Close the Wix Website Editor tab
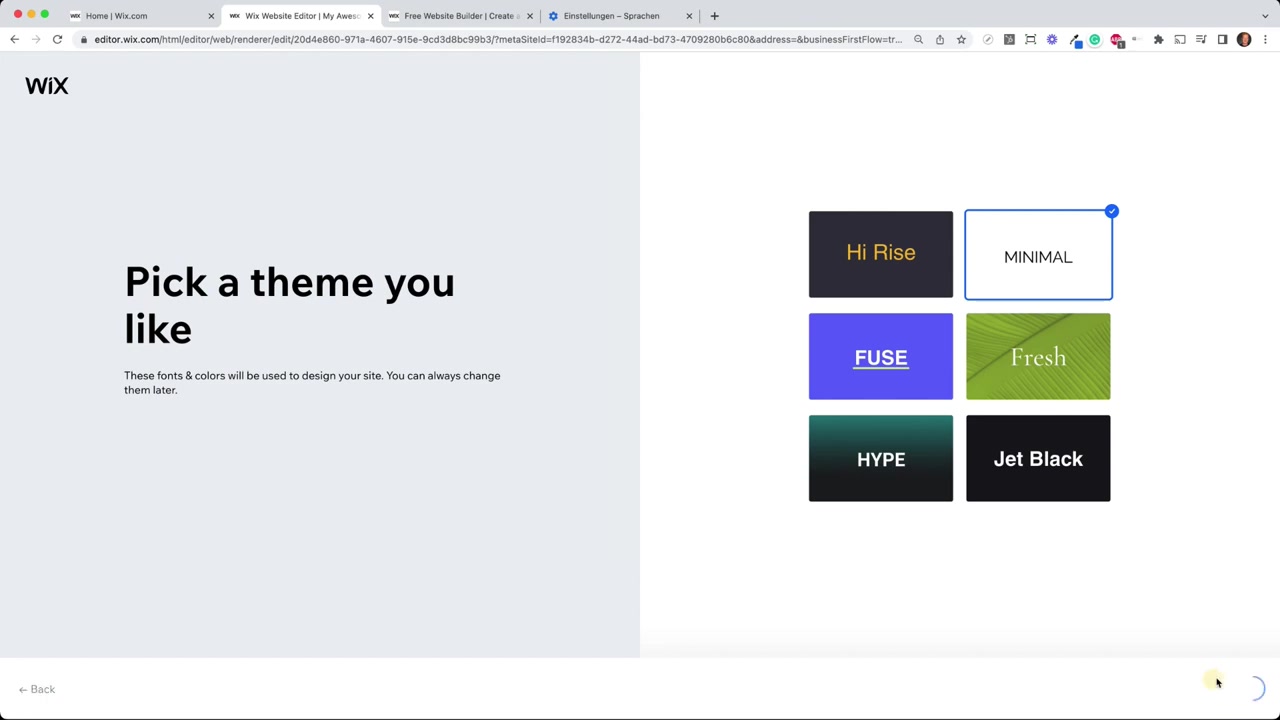The width and height of the screenshot is (1280, 720). tap(370, 16)
